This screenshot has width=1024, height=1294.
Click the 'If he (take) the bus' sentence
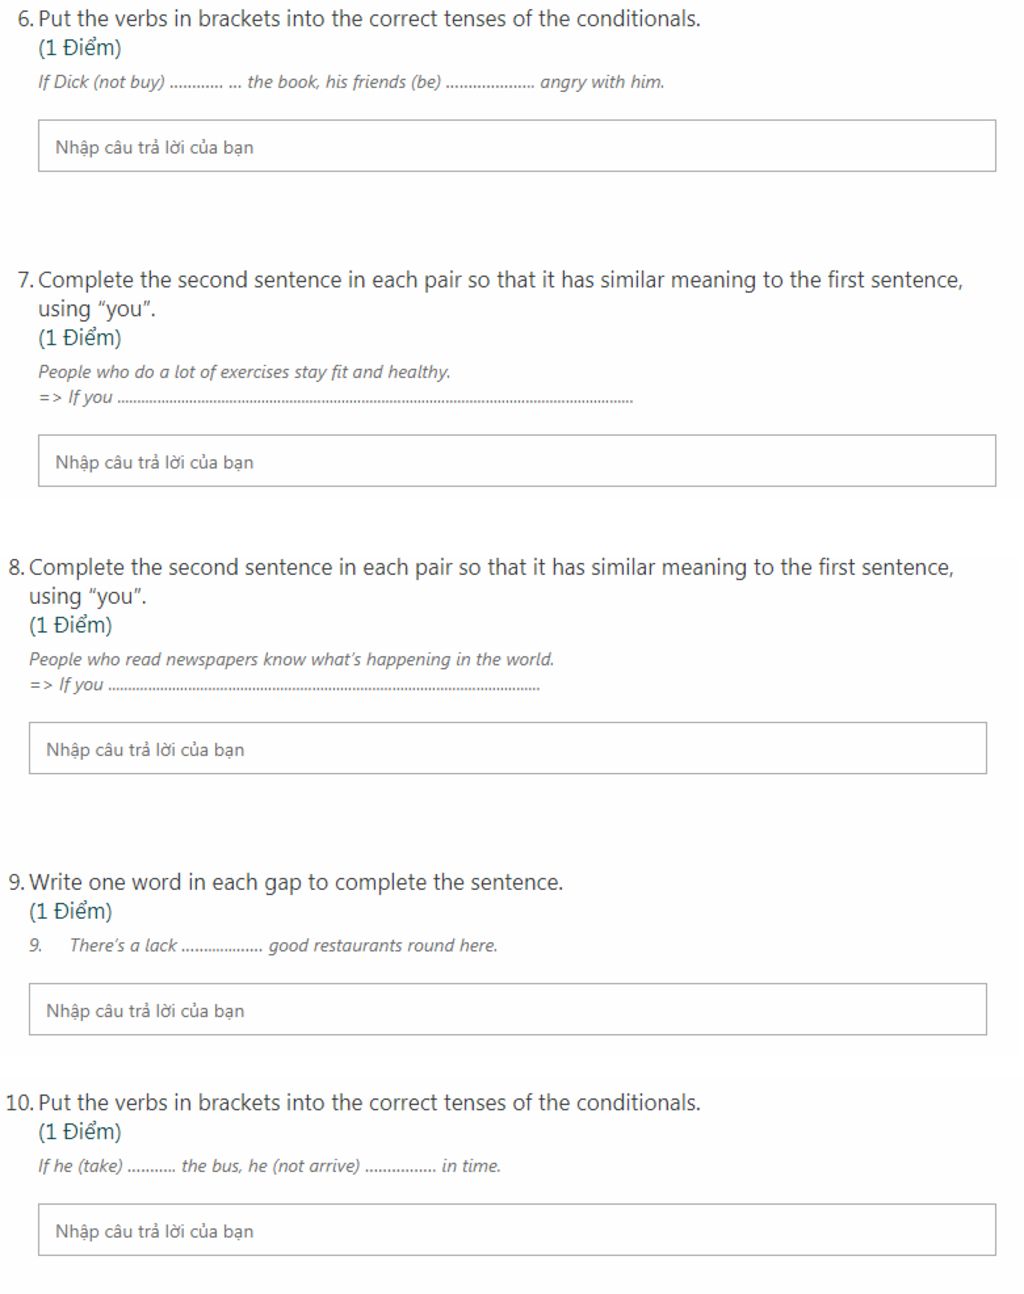pyautogui.click(x=269, y=1166)
